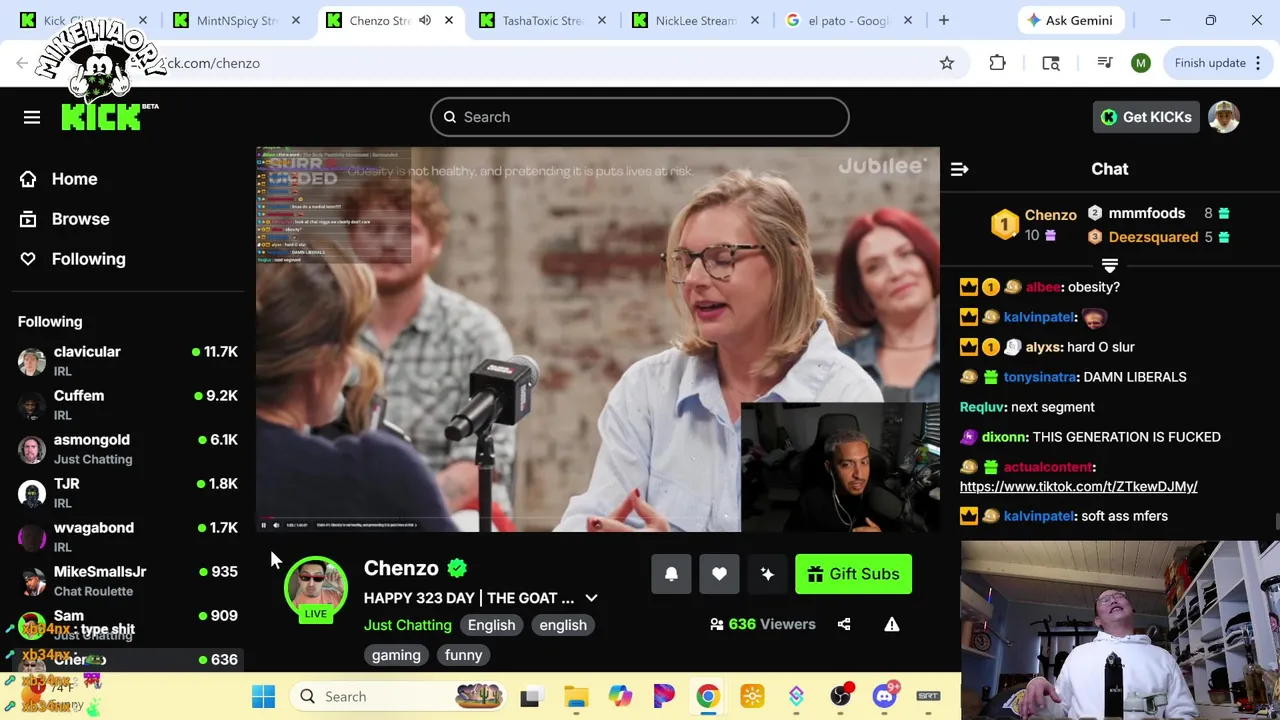1280x720 pixels.
Task: Click the Windows taskbar search box
Action: pos(400,696)
